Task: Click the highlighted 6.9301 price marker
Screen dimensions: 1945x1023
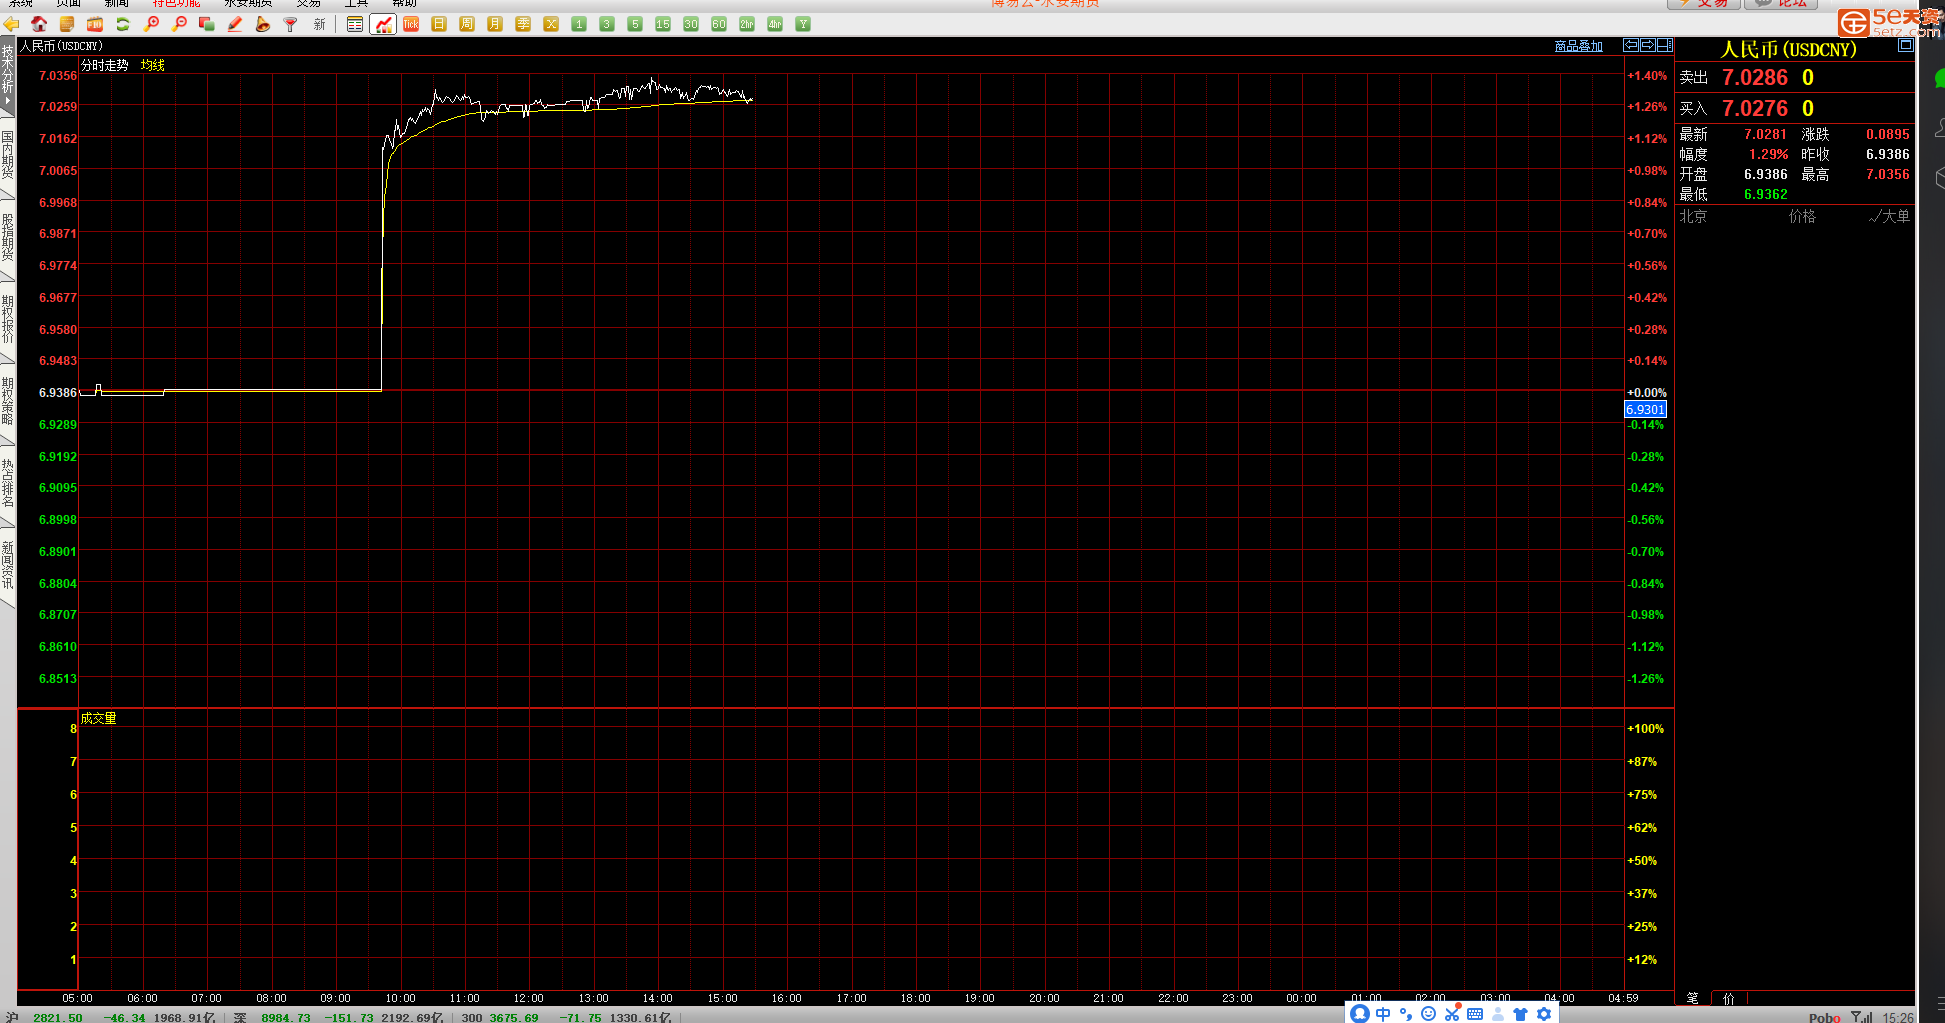Action: pyautogui.click(x=1645, y=409)
